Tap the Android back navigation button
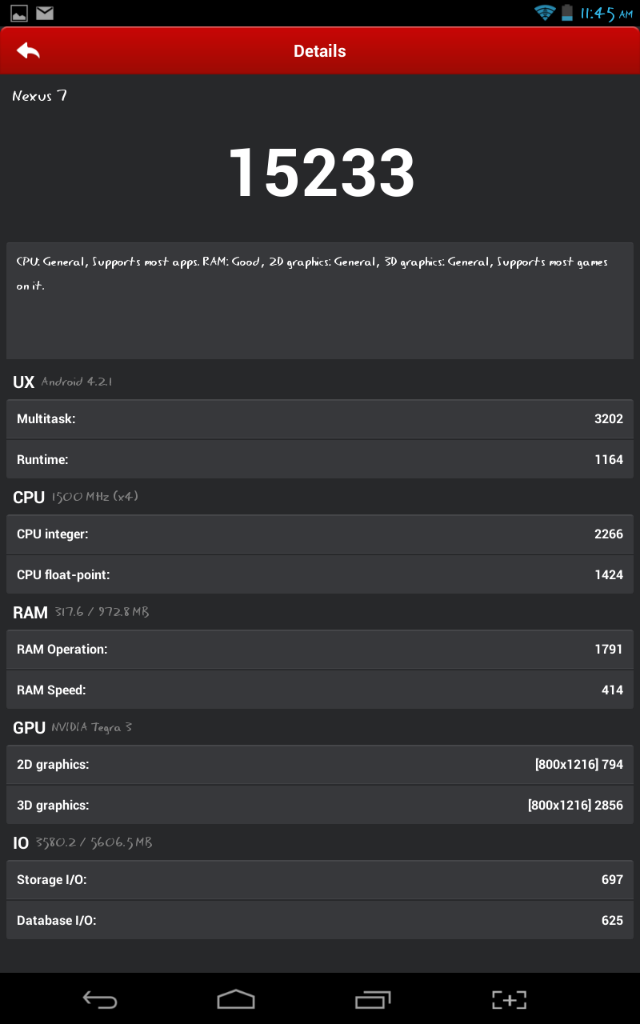640x1024 pixels. tap(99, 999)
